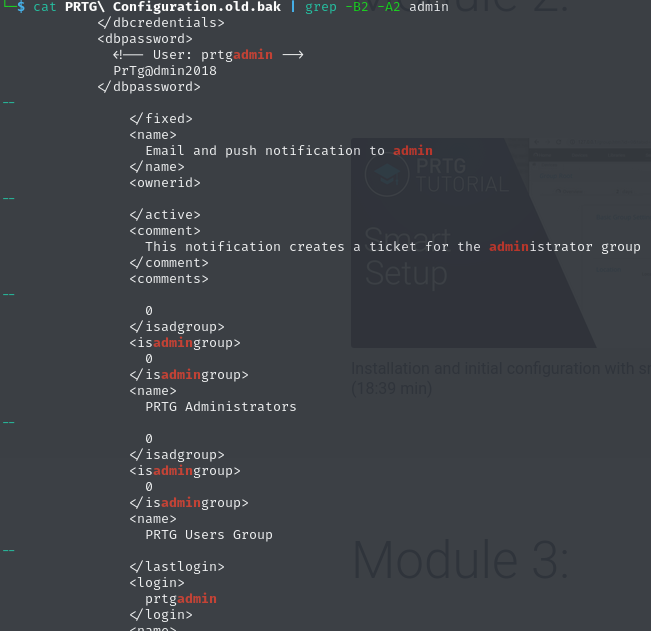Click the '</active>' tag

pyautogui.click(x=165, y=215)
